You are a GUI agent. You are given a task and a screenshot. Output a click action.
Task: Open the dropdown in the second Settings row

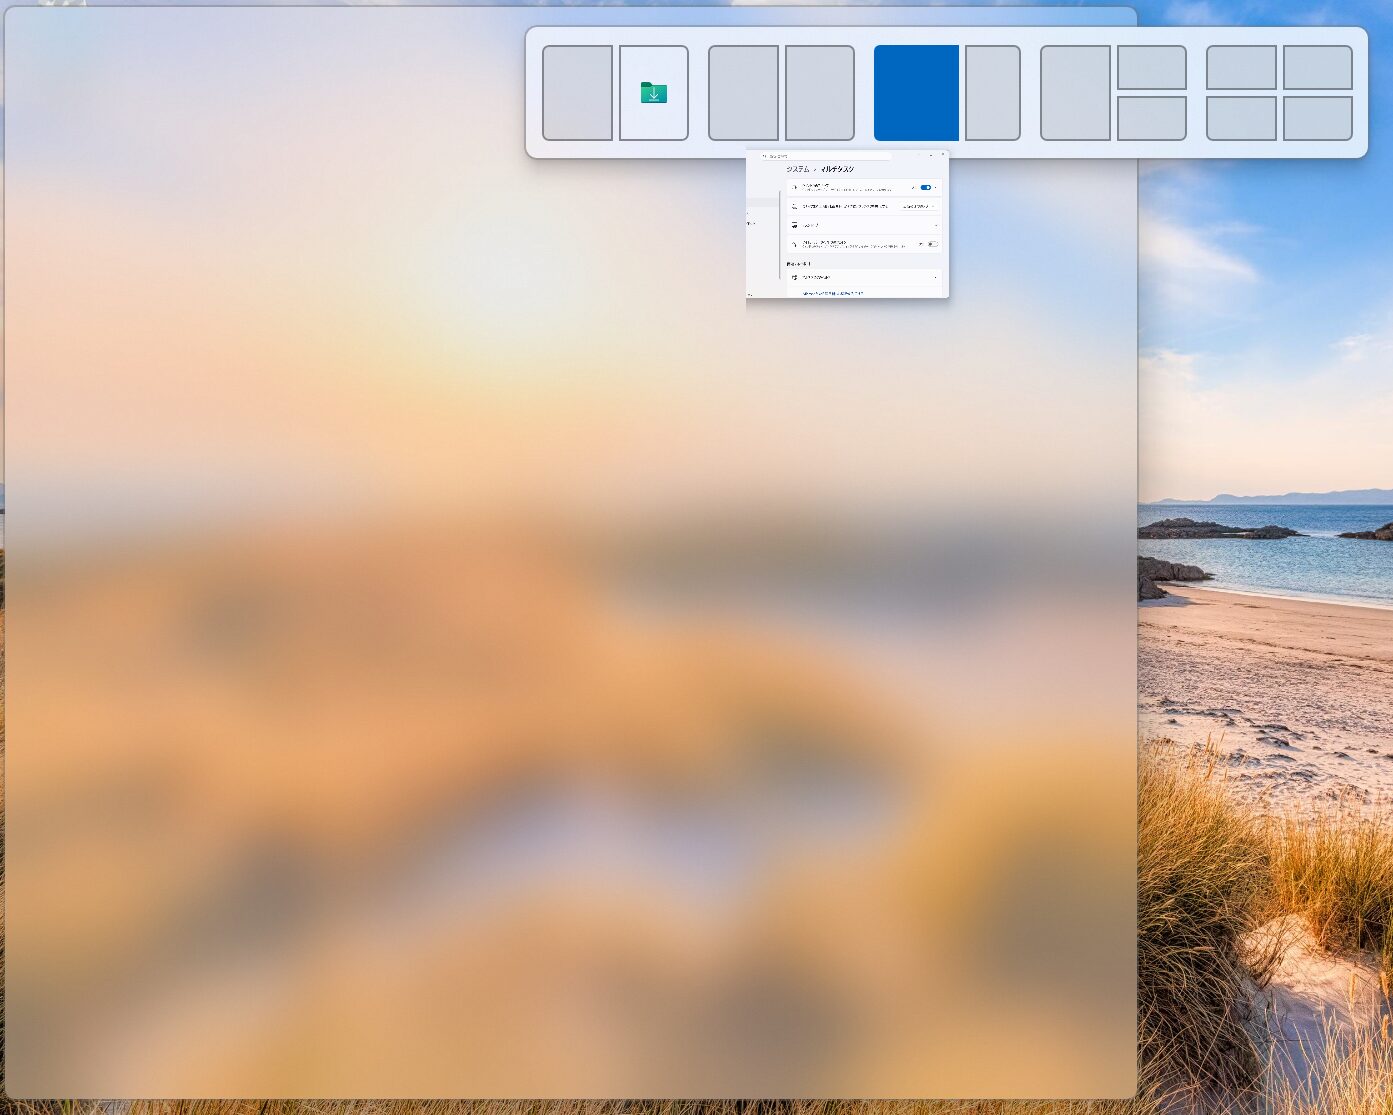pos(919,206)
